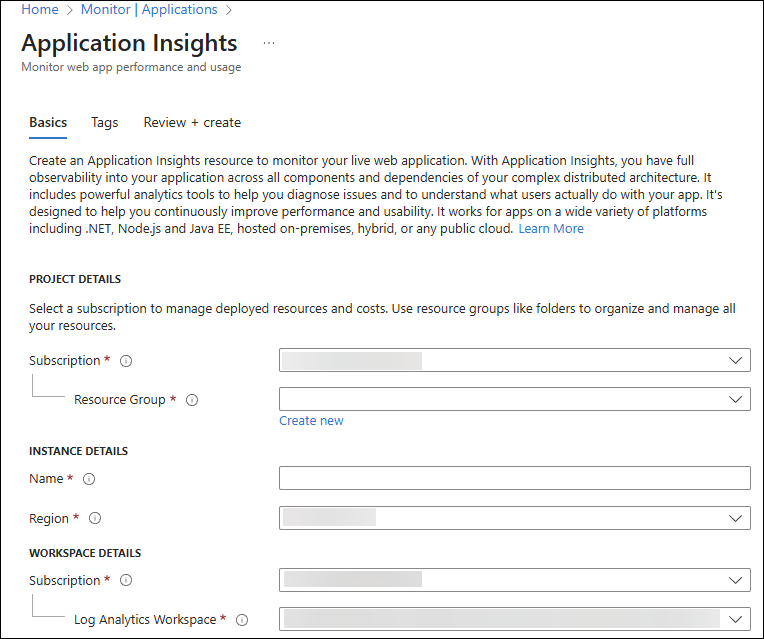This screenshot has width=764, height=639.
Task: Click info icon next to Log Analytics Workspace
Action: (x=242, y=620)
